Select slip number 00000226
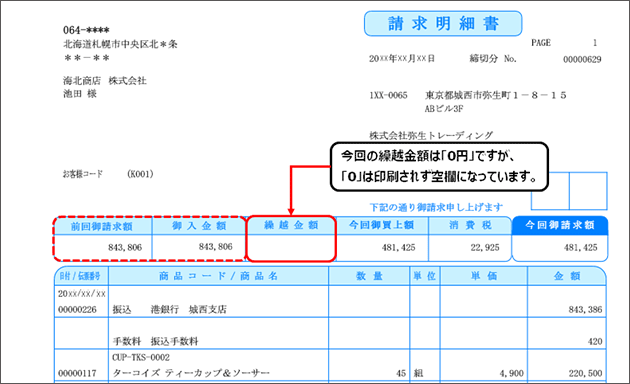Screen dimensions: 630x384 pos(77,310)
